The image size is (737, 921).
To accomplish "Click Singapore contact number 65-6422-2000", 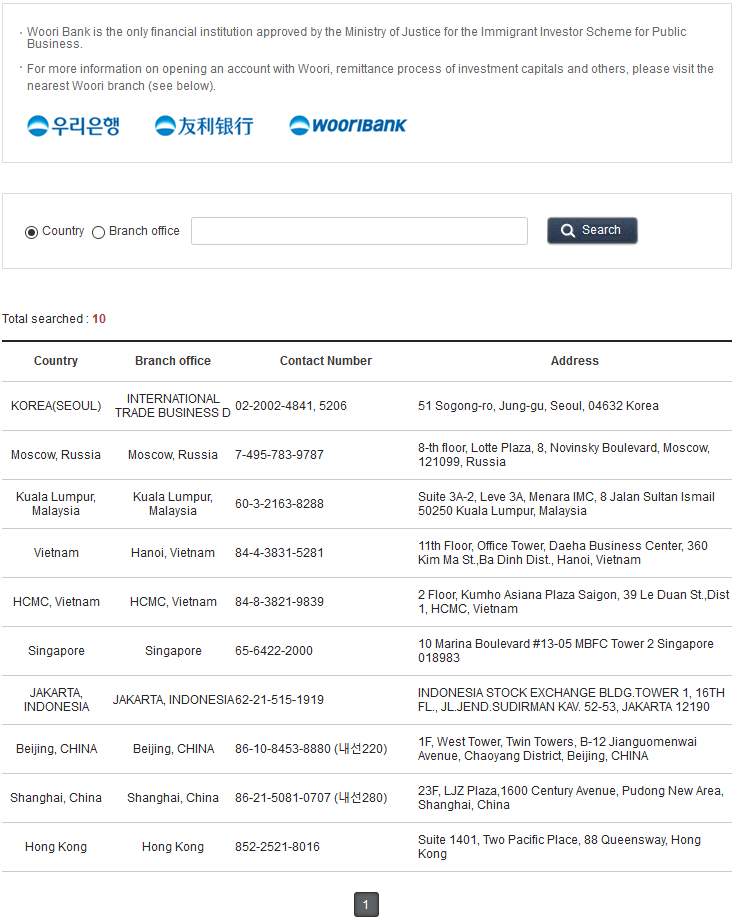I will pyautogui.click(x=274, y=651).
